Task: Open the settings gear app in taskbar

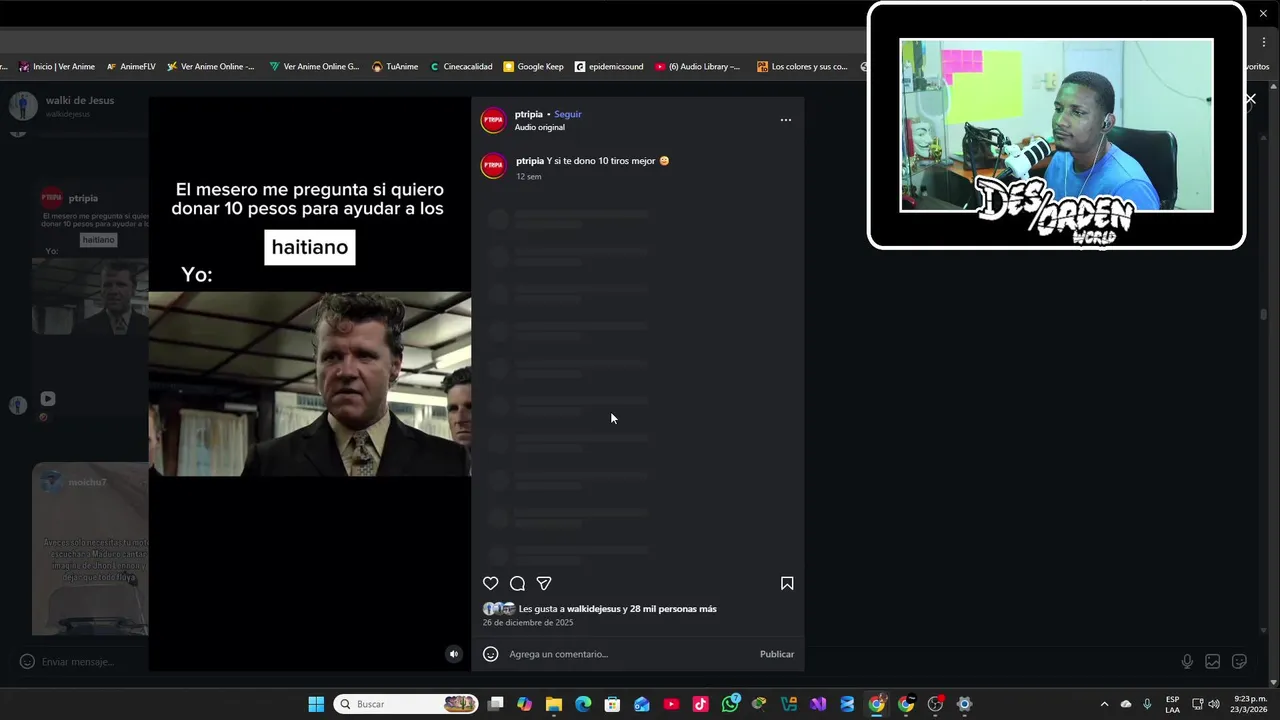Action: 964,704
